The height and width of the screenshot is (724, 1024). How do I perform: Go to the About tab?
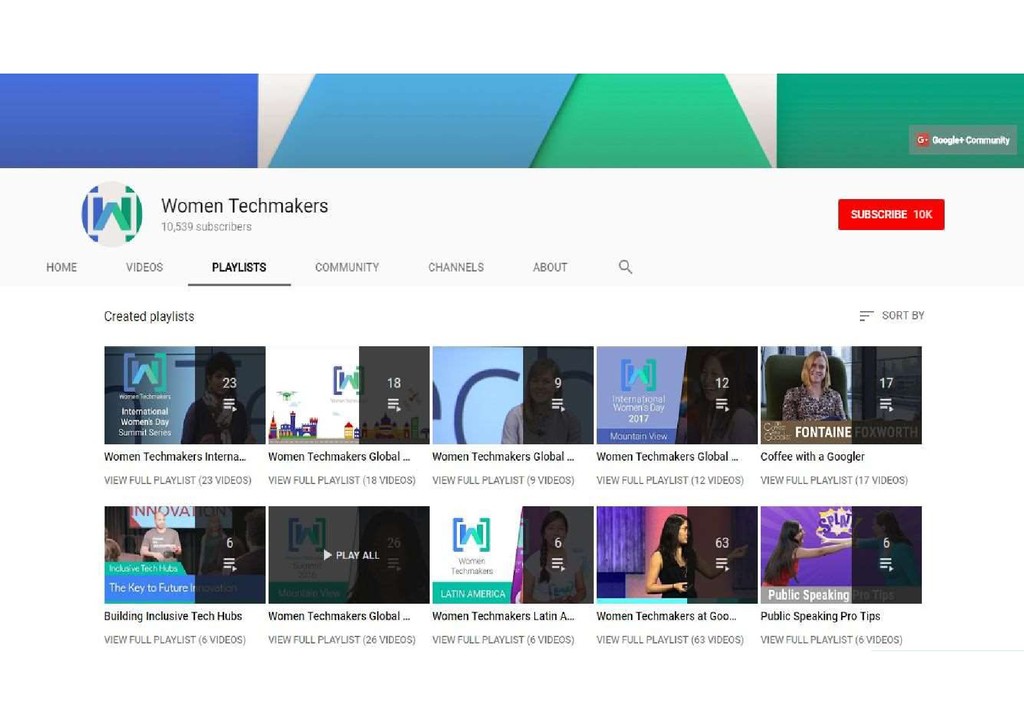pyautogui.click(x=550, y=267)
